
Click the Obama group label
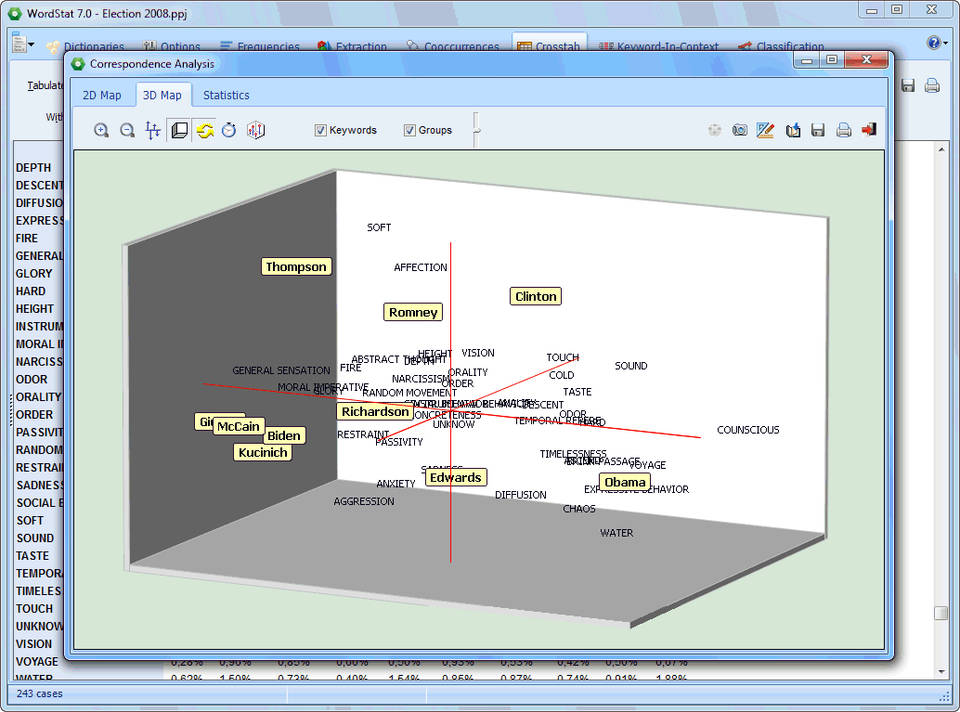[x=625, y=482]
